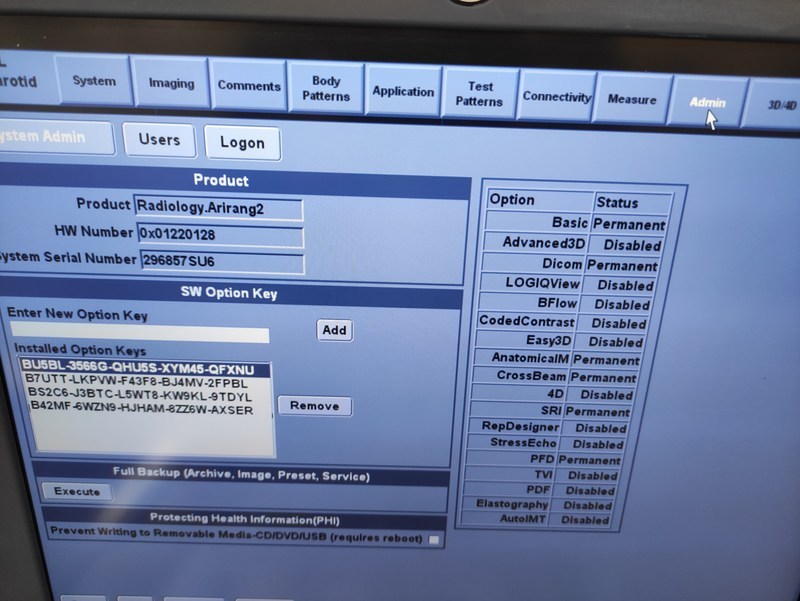This screenshot has height=601, width=800.
Task: Click the Permanent status of Dicom
Action: tap(622, 266)
